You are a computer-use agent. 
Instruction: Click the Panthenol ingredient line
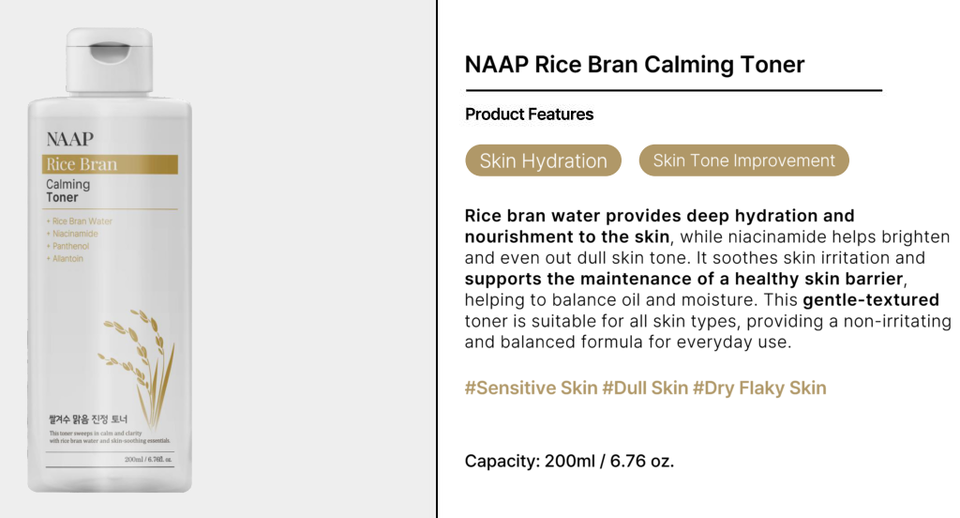tap(69, 246)
